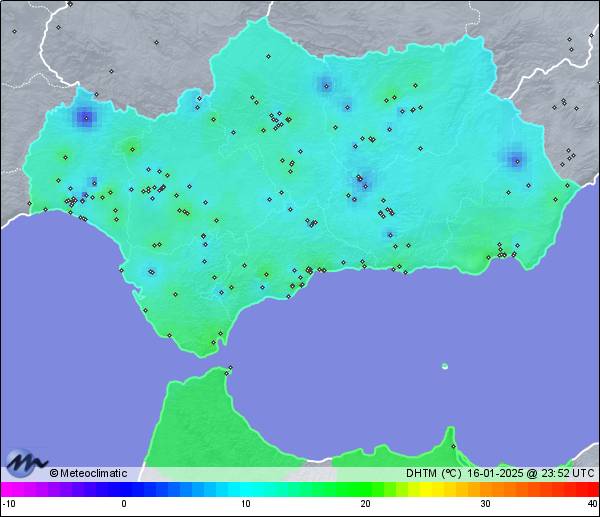Click station marker in dark blue eastern cold spot
The height and width of the screenshot is (517, 600).
pyautogui.click(x=517, y=161)
